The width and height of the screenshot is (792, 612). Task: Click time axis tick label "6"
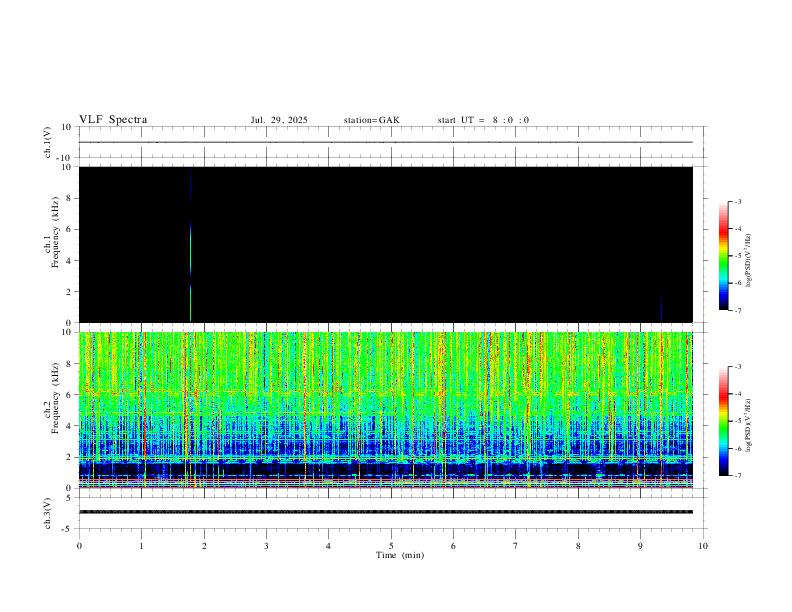pyautogui.click(x=453, y=546)
